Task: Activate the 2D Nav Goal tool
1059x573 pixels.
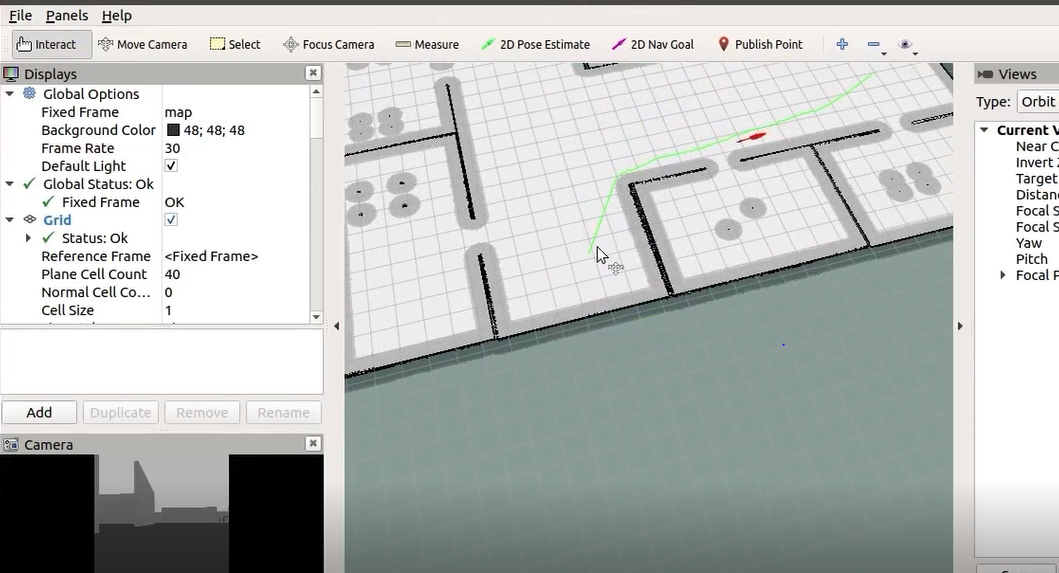Action: [652, 45]
